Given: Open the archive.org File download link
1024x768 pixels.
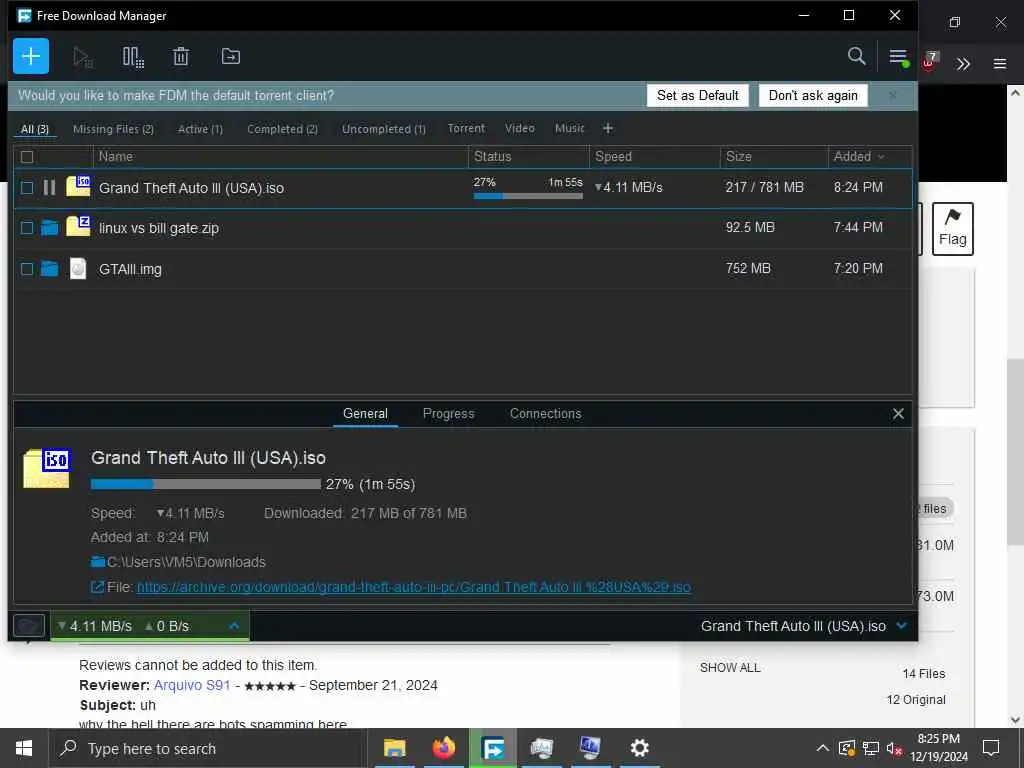Looking at the screenshot, I should pos(413,587).
